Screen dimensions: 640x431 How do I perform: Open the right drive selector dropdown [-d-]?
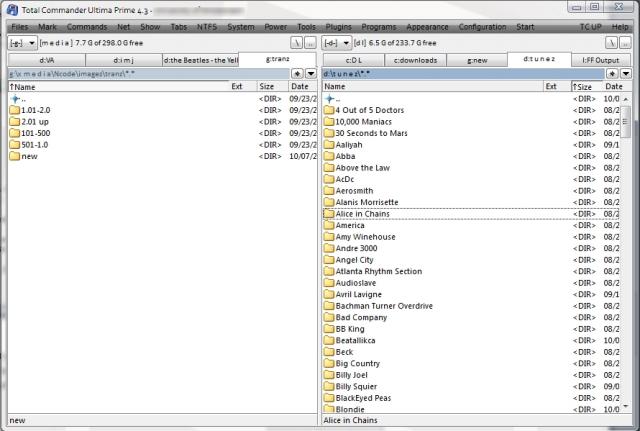[336, 43]
